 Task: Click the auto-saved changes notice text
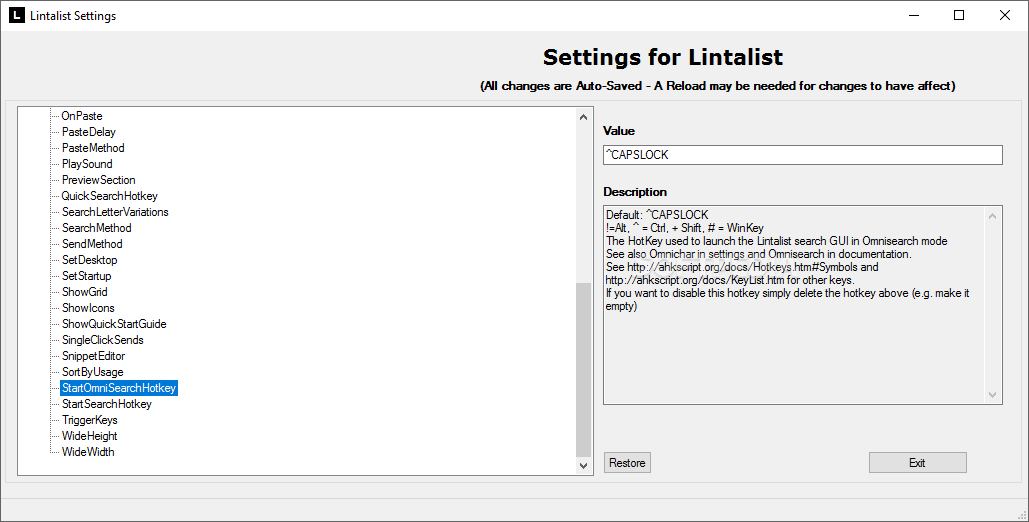tap(718, 86)
